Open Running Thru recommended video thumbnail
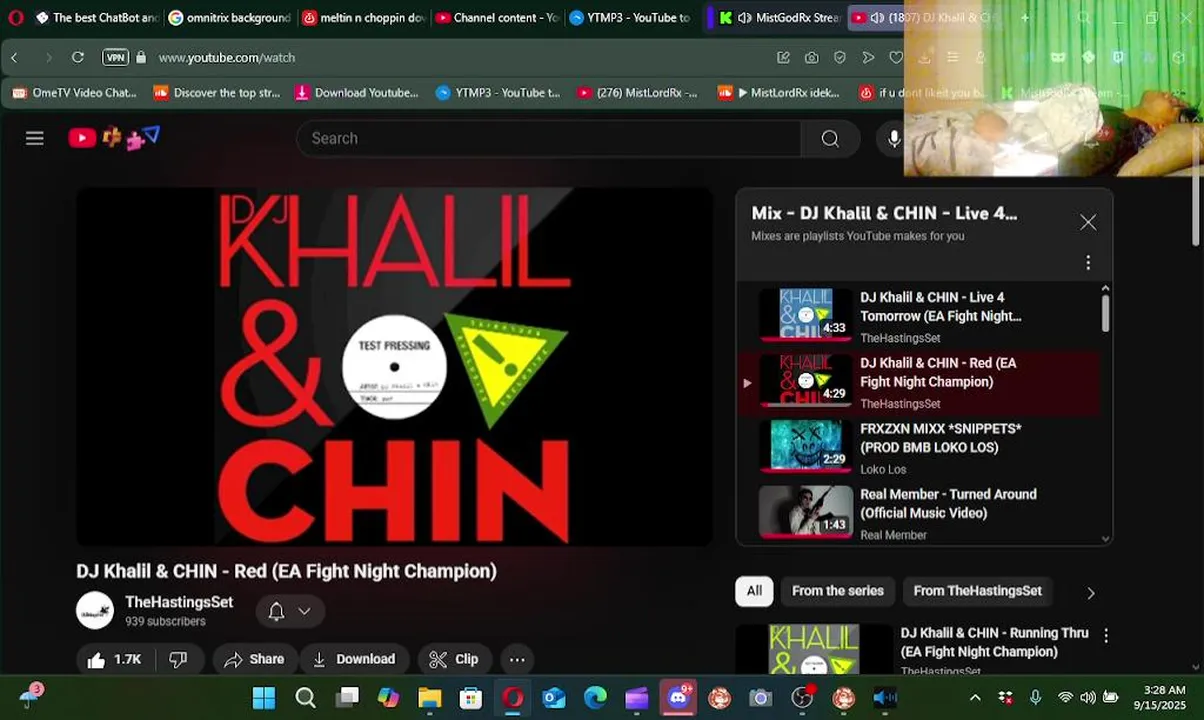 pyautogui.click(x=814, y=648)
